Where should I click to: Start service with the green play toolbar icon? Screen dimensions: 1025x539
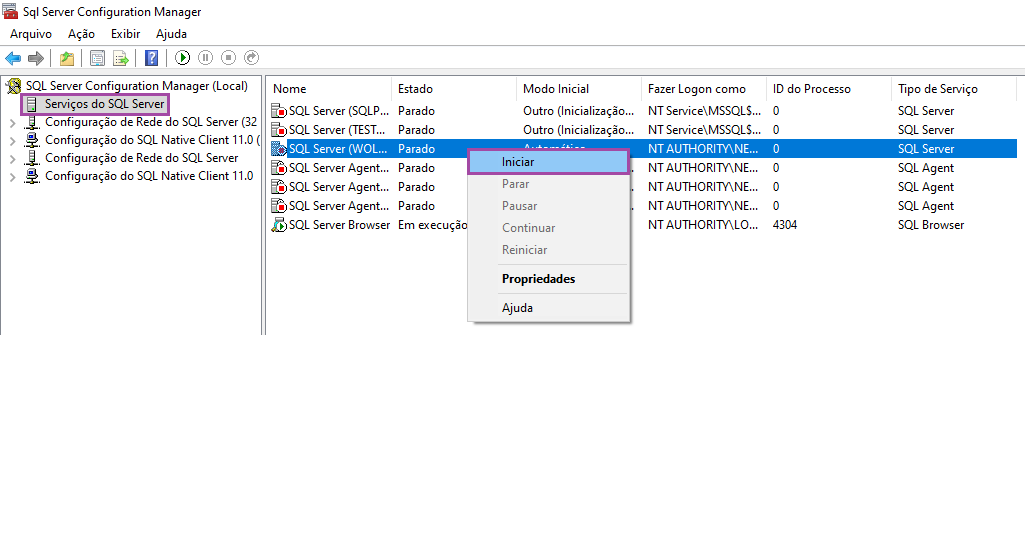(x=183, y=58)
